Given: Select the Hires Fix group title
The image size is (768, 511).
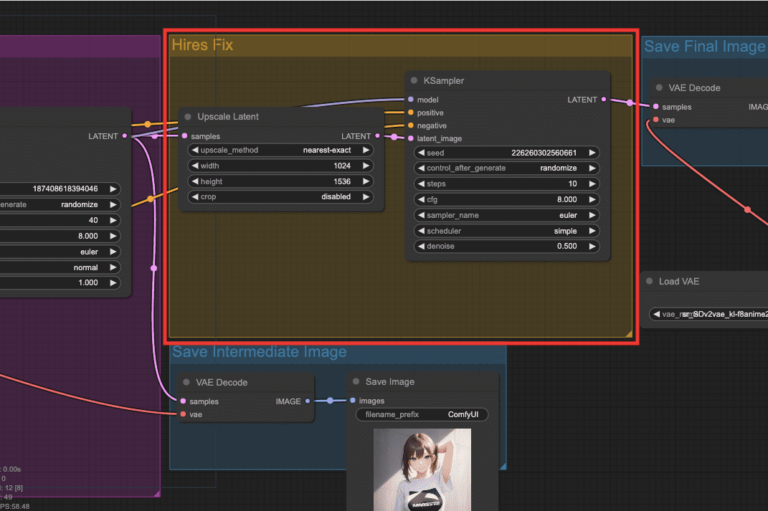Looking at the screenshot, I should pos(203,46).
